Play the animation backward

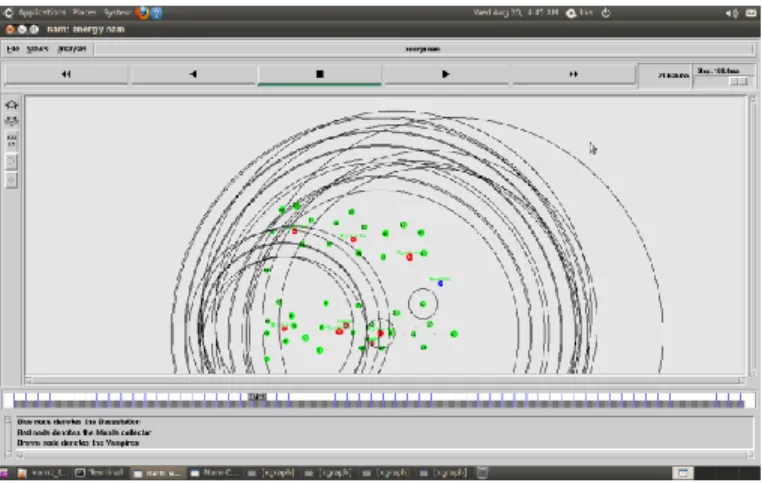(193, 74)
